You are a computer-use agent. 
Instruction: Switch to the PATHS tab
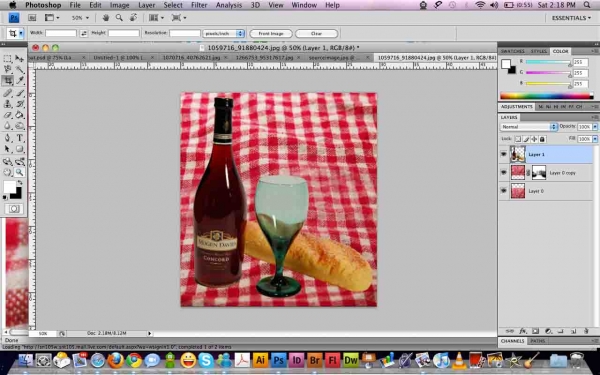(x=538, y=341)
